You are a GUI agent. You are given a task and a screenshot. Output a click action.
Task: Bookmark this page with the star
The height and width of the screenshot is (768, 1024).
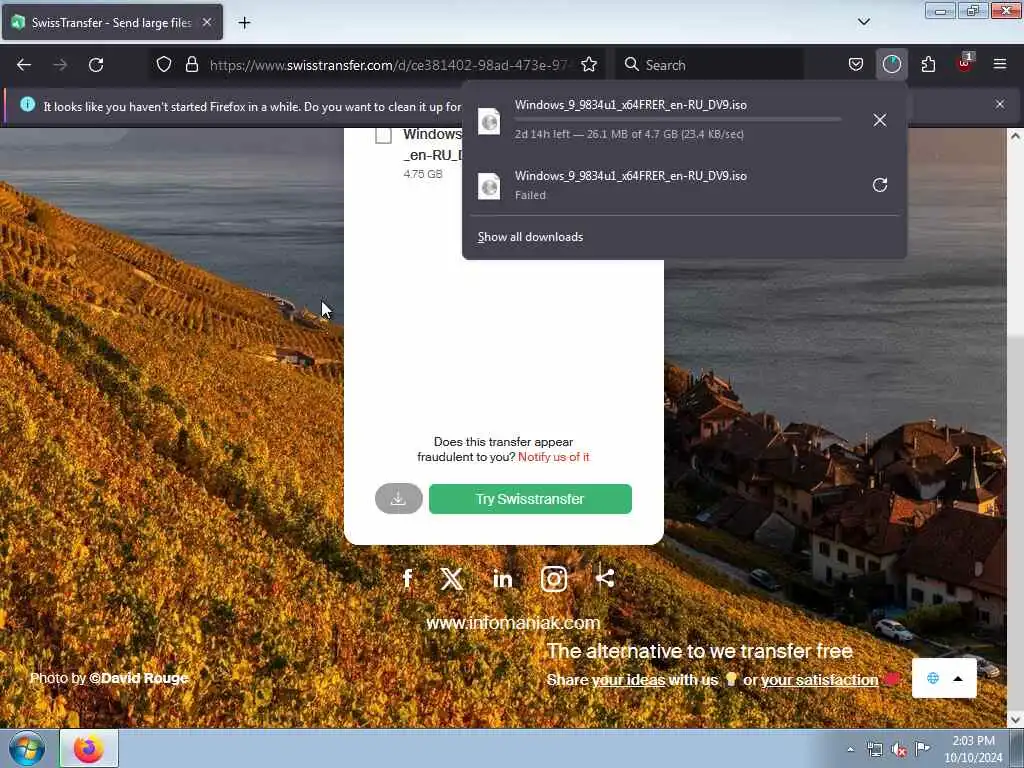coord(588,65)
